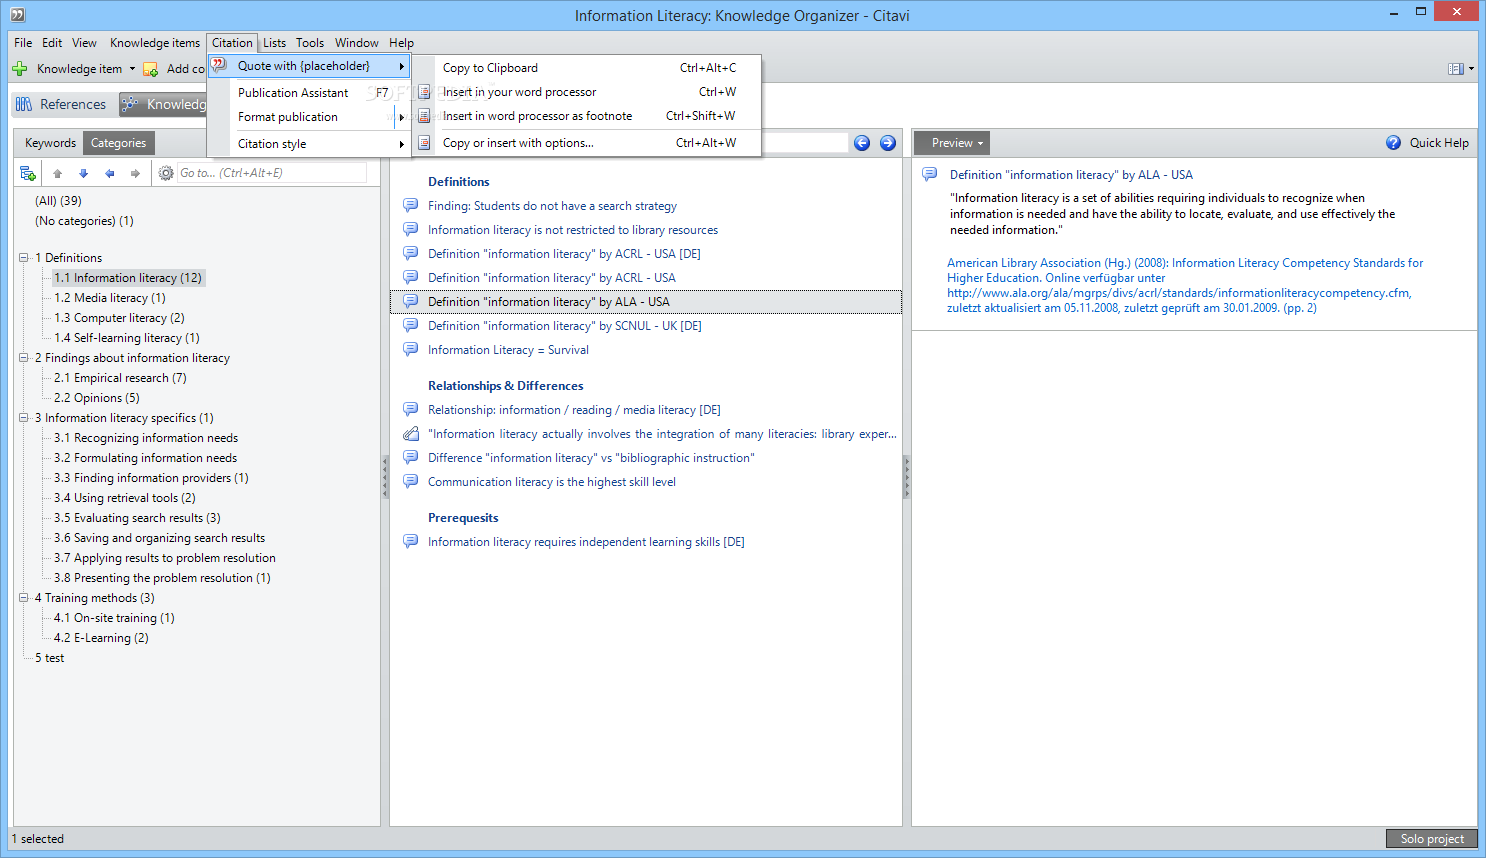Click the blue left arrow promote icon
The height and width of the screenshot is (858, 1486).
(x=110, y=173)
